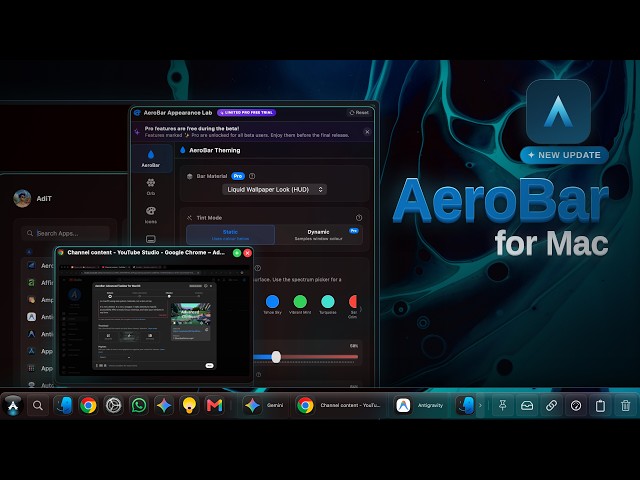Click the green button on Chrome window preview
This screenshot has height=480, width=640.
point(237,253)
